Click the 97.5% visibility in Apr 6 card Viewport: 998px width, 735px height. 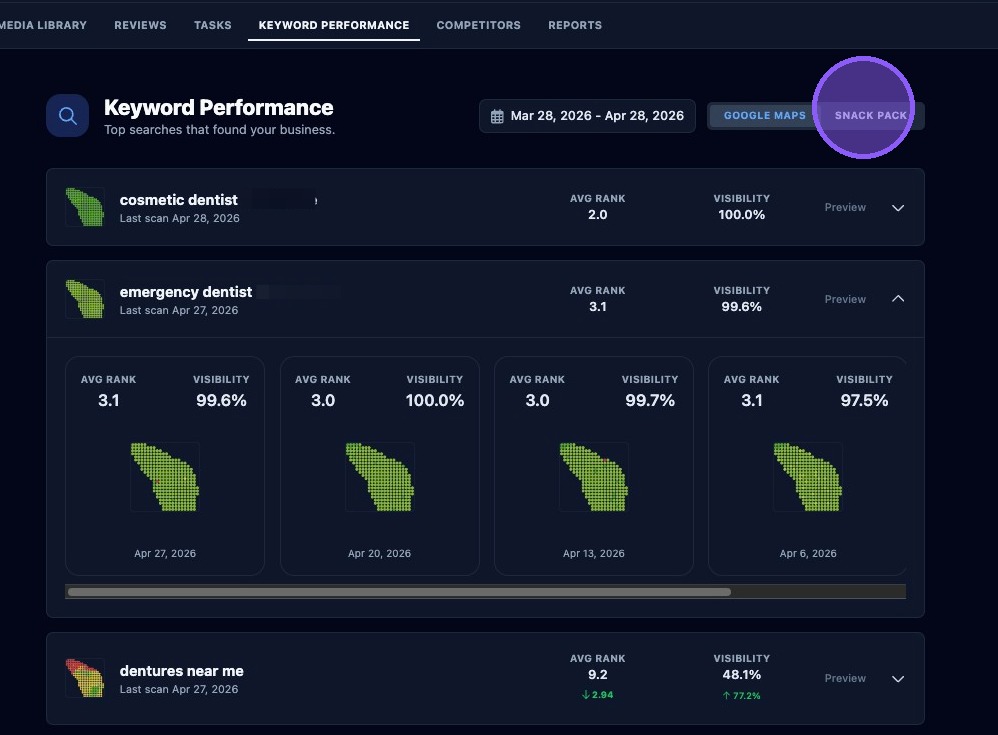click(864, 400)
